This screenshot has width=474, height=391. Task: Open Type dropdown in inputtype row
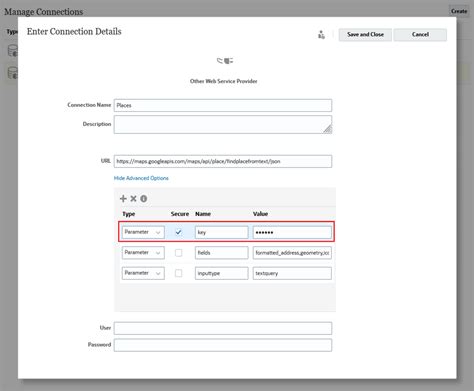click(x=143, y=273)
